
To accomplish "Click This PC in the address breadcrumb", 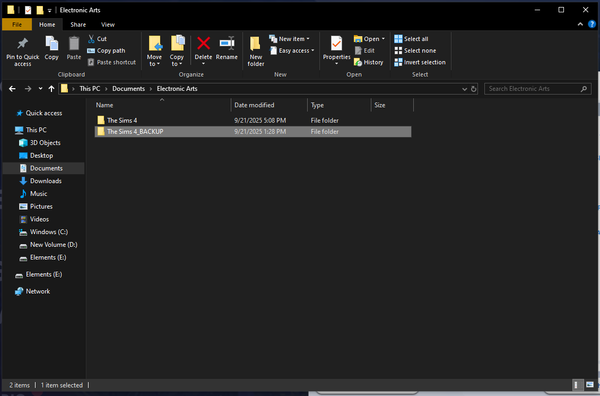I will (90, 89).
